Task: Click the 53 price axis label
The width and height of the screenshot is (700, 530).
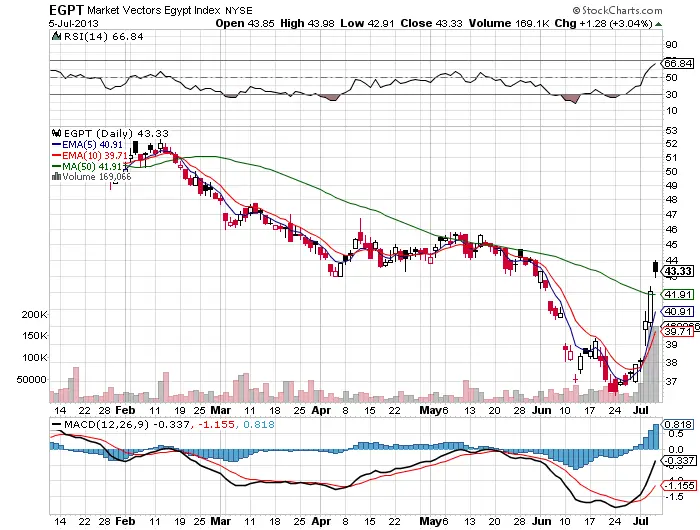Action: [671, 131]
